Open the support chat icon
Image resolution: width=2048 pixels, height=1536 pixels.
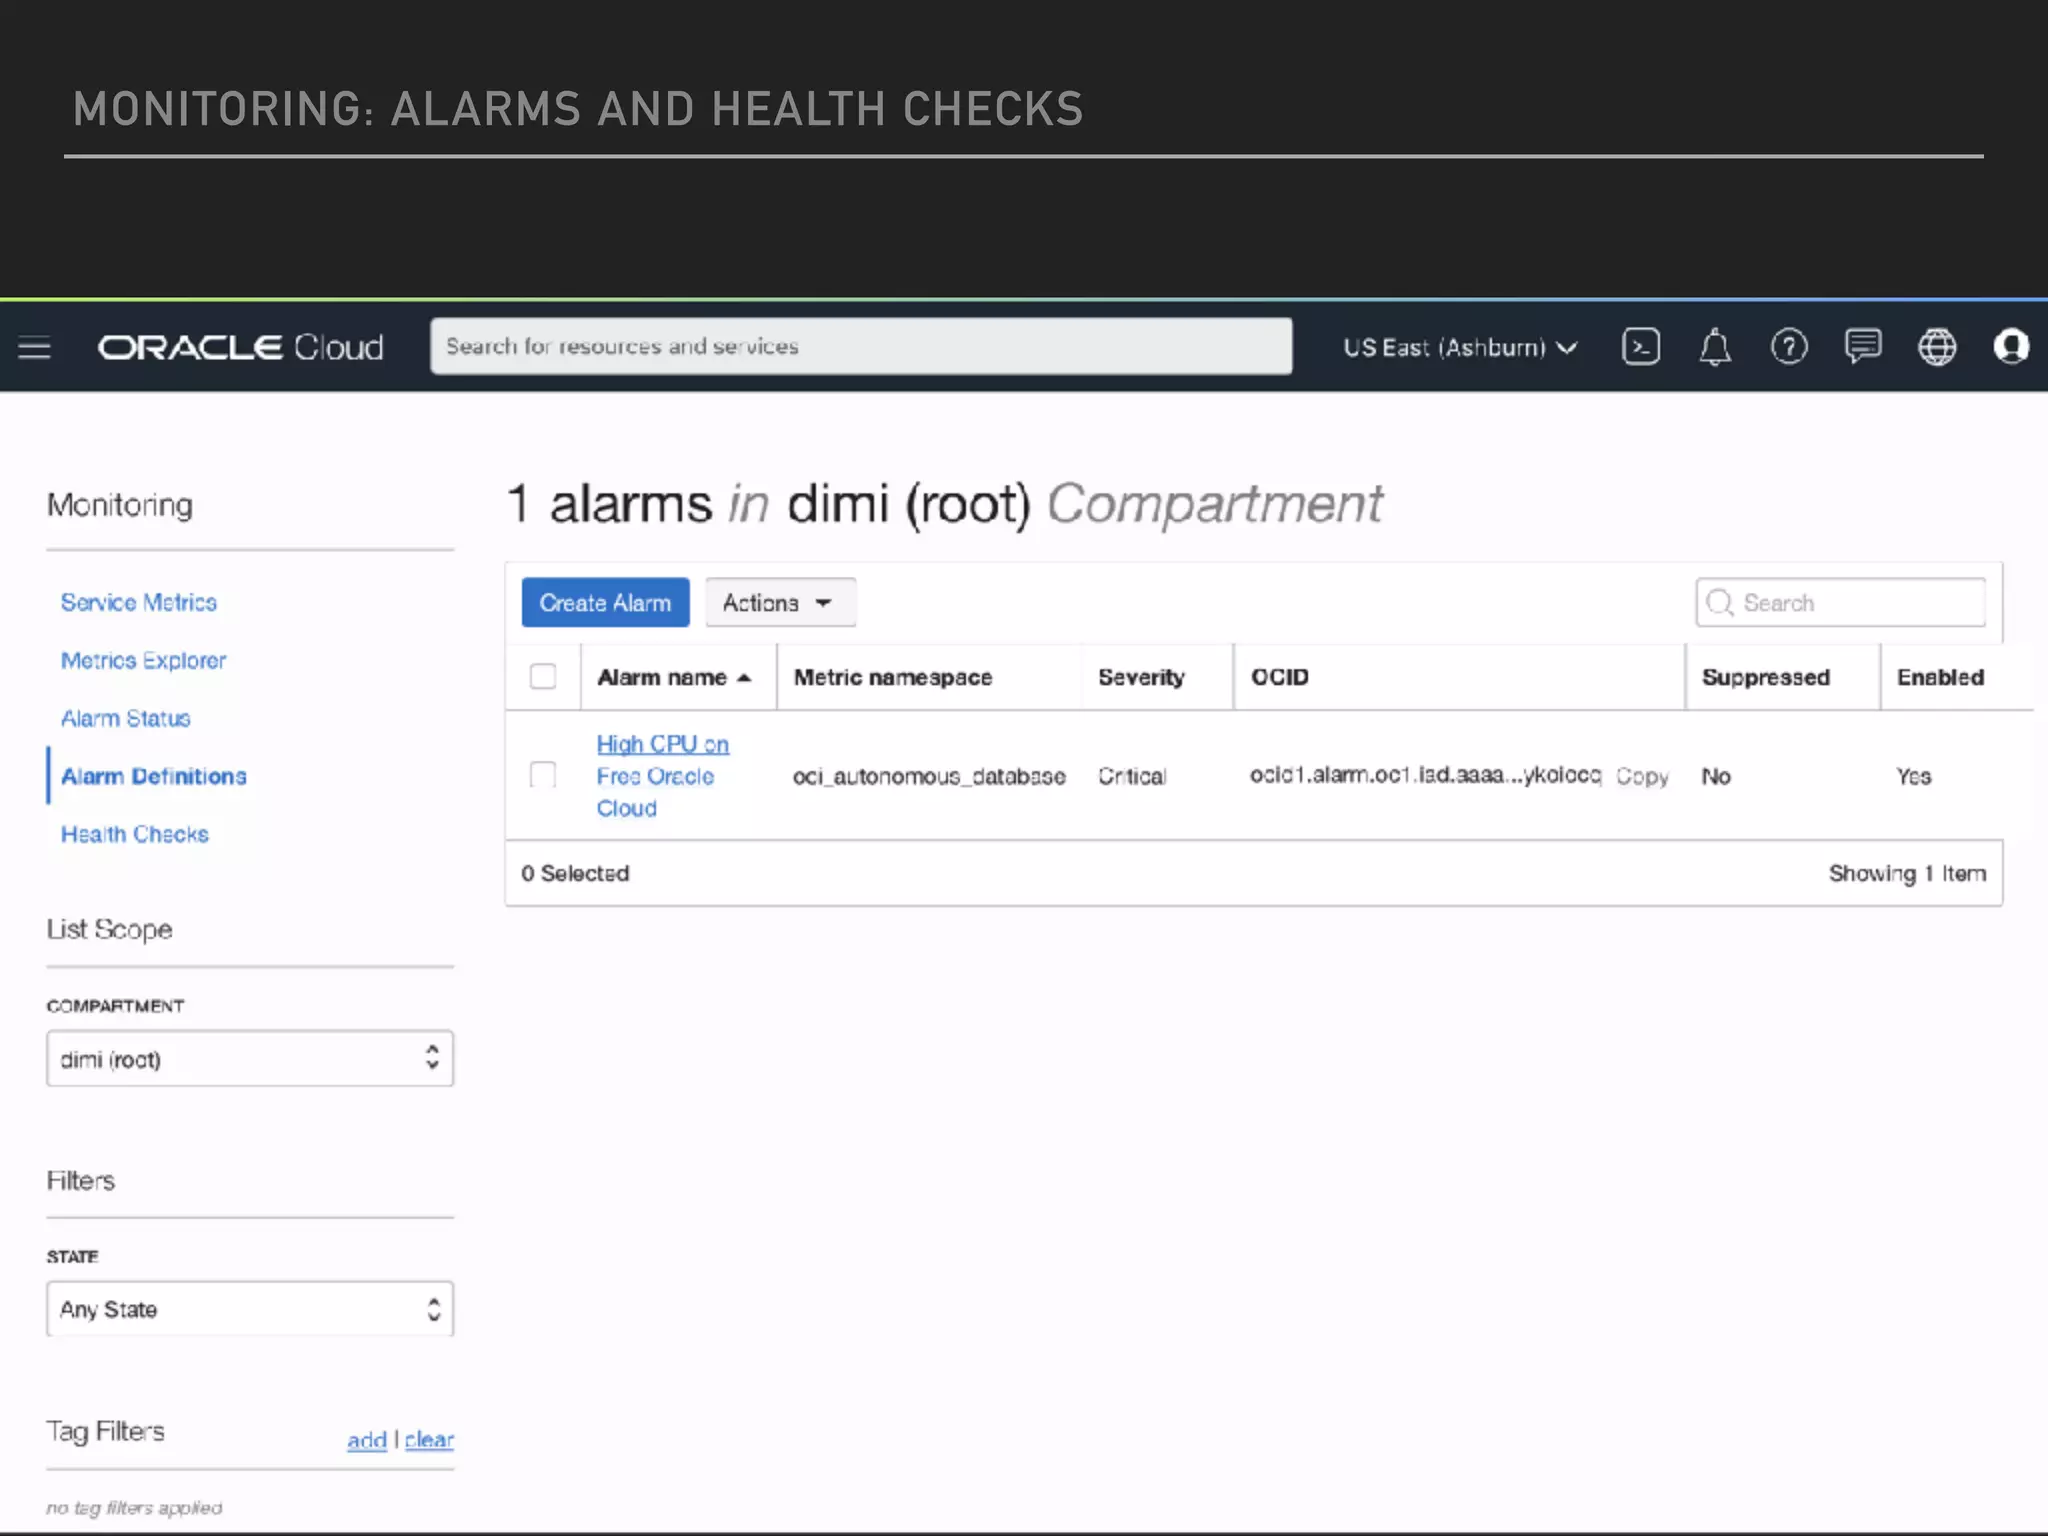pos(1863,347)
